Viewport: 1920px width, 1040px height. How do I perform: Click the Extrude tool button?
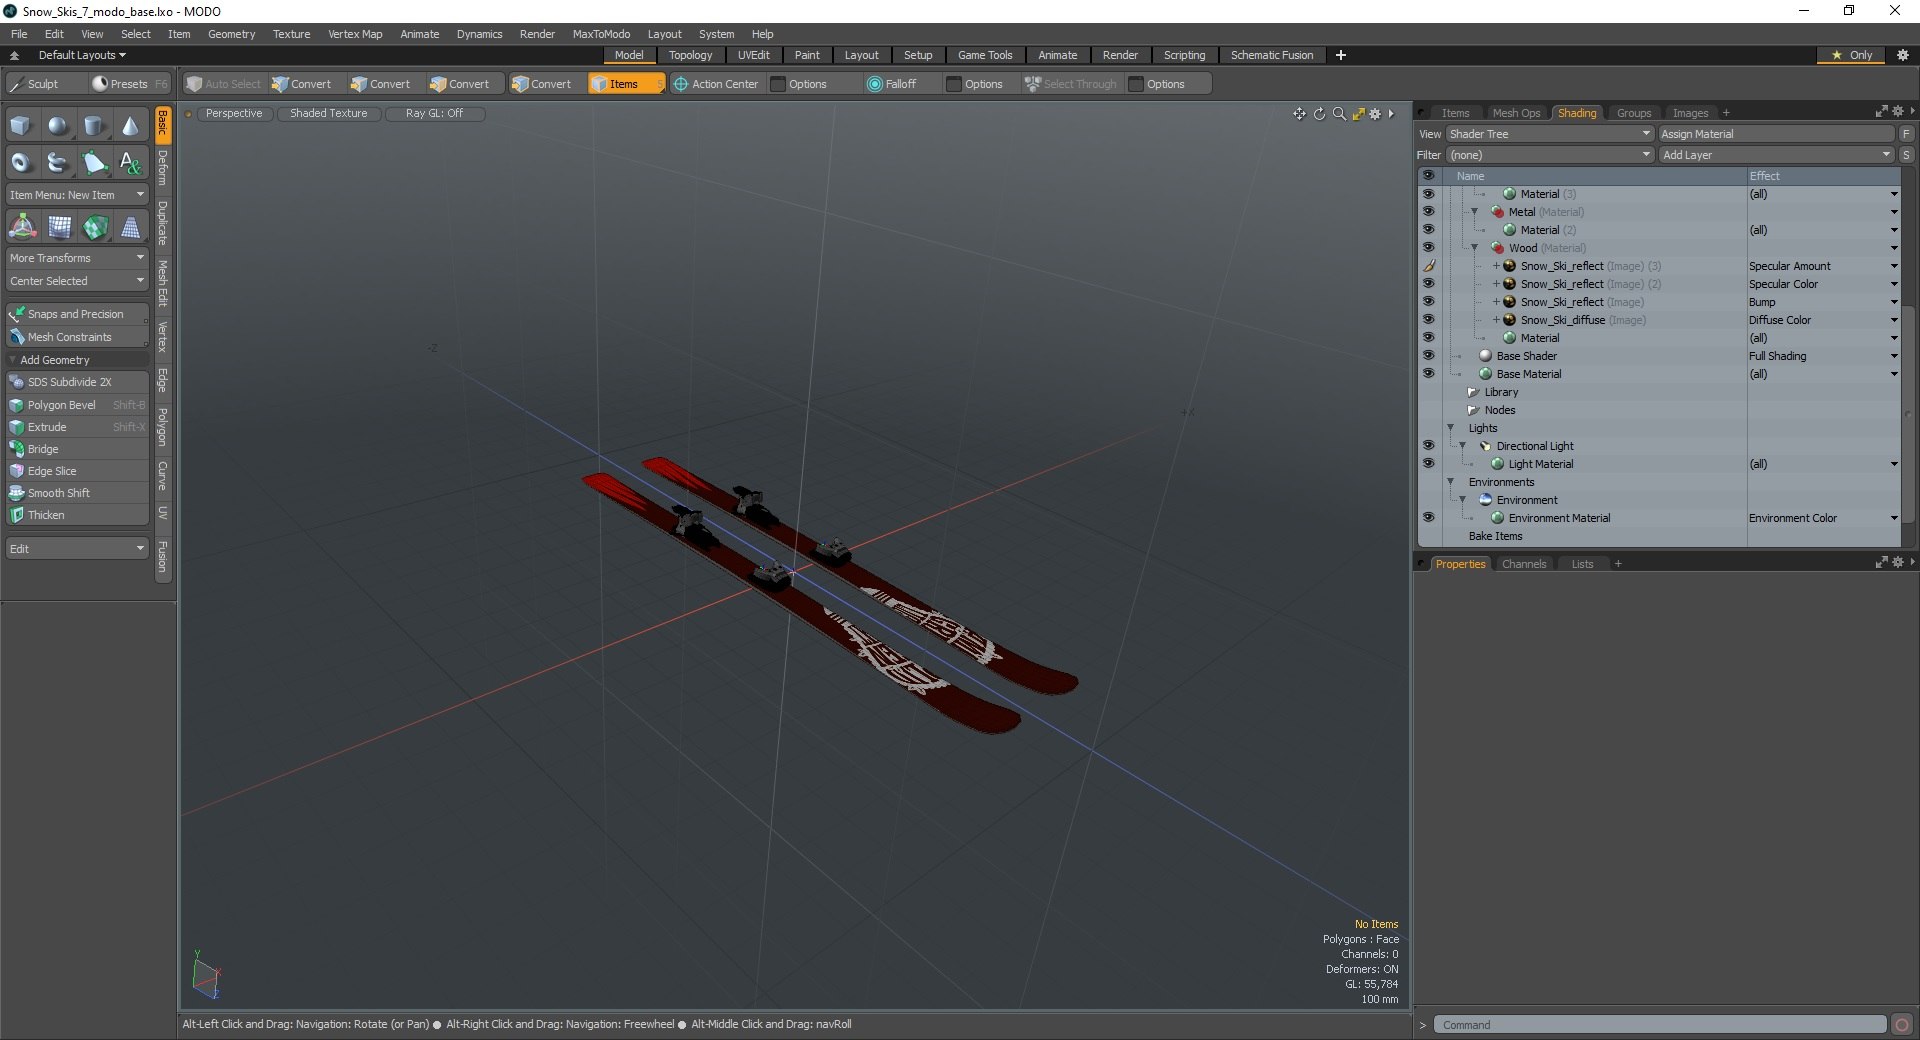77,427
